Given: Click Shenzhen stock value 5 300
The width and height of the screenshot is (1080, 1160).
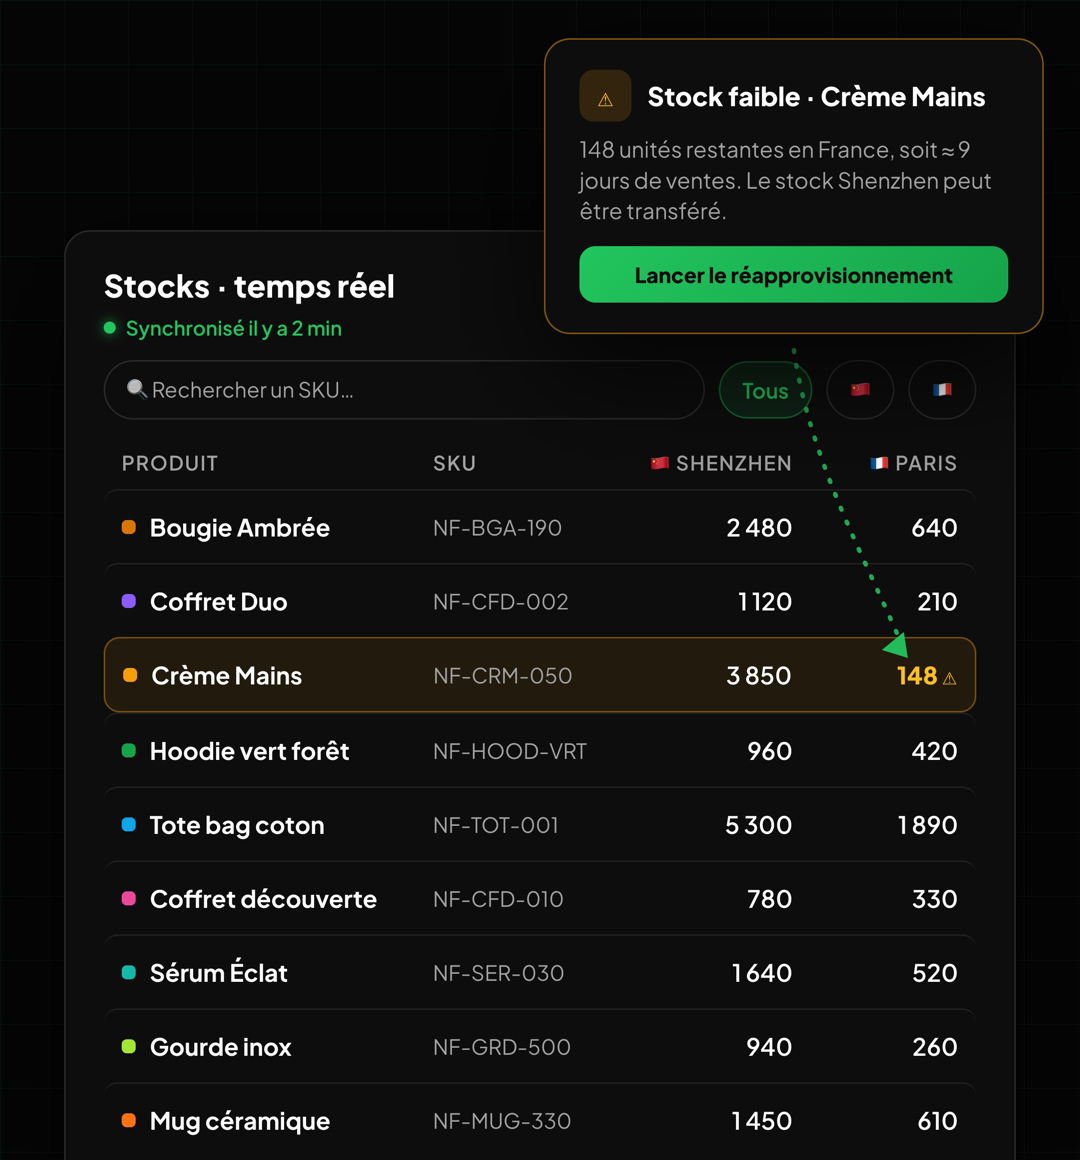Looking at the screenshot, I should [758, 825].
